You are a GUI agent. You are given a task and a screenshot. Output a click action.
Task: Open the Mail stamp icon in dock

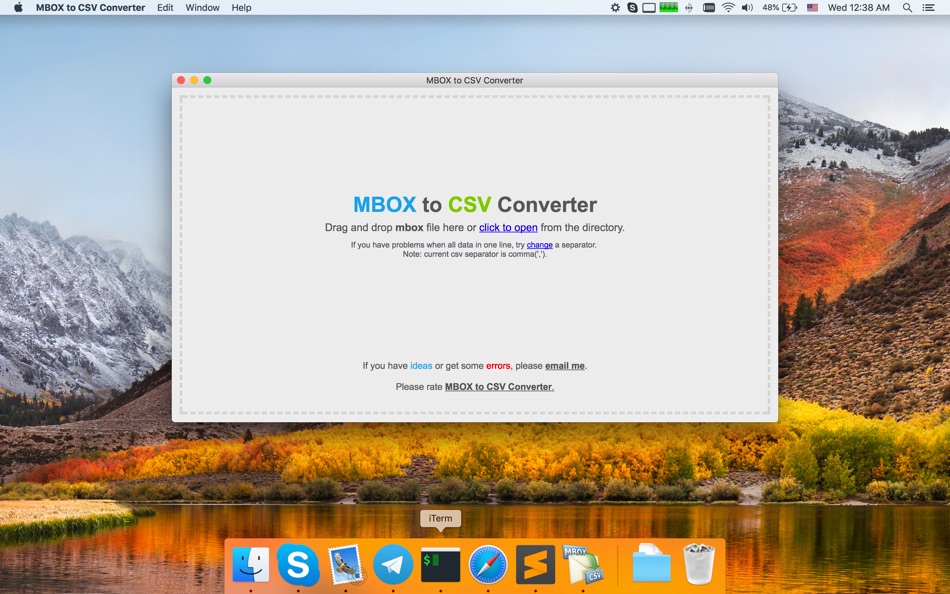pyautogui.click(x=345, y=564)
